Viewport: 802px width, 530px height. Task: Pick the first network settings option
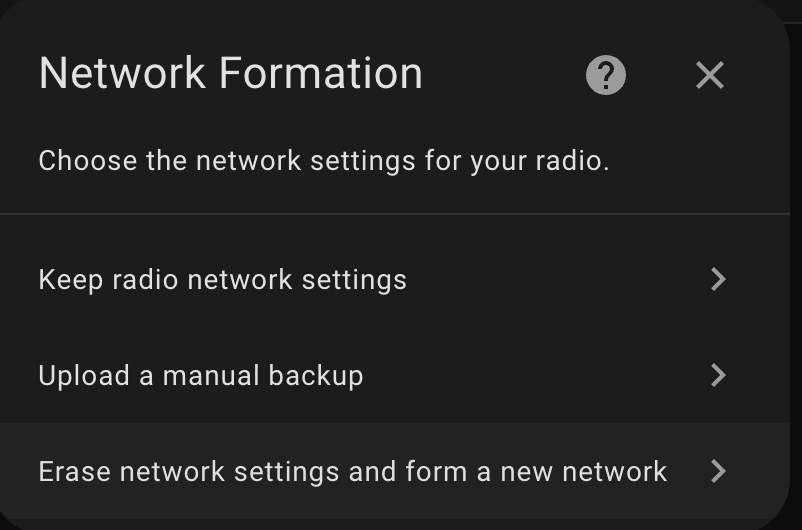(x=395, y=279)
